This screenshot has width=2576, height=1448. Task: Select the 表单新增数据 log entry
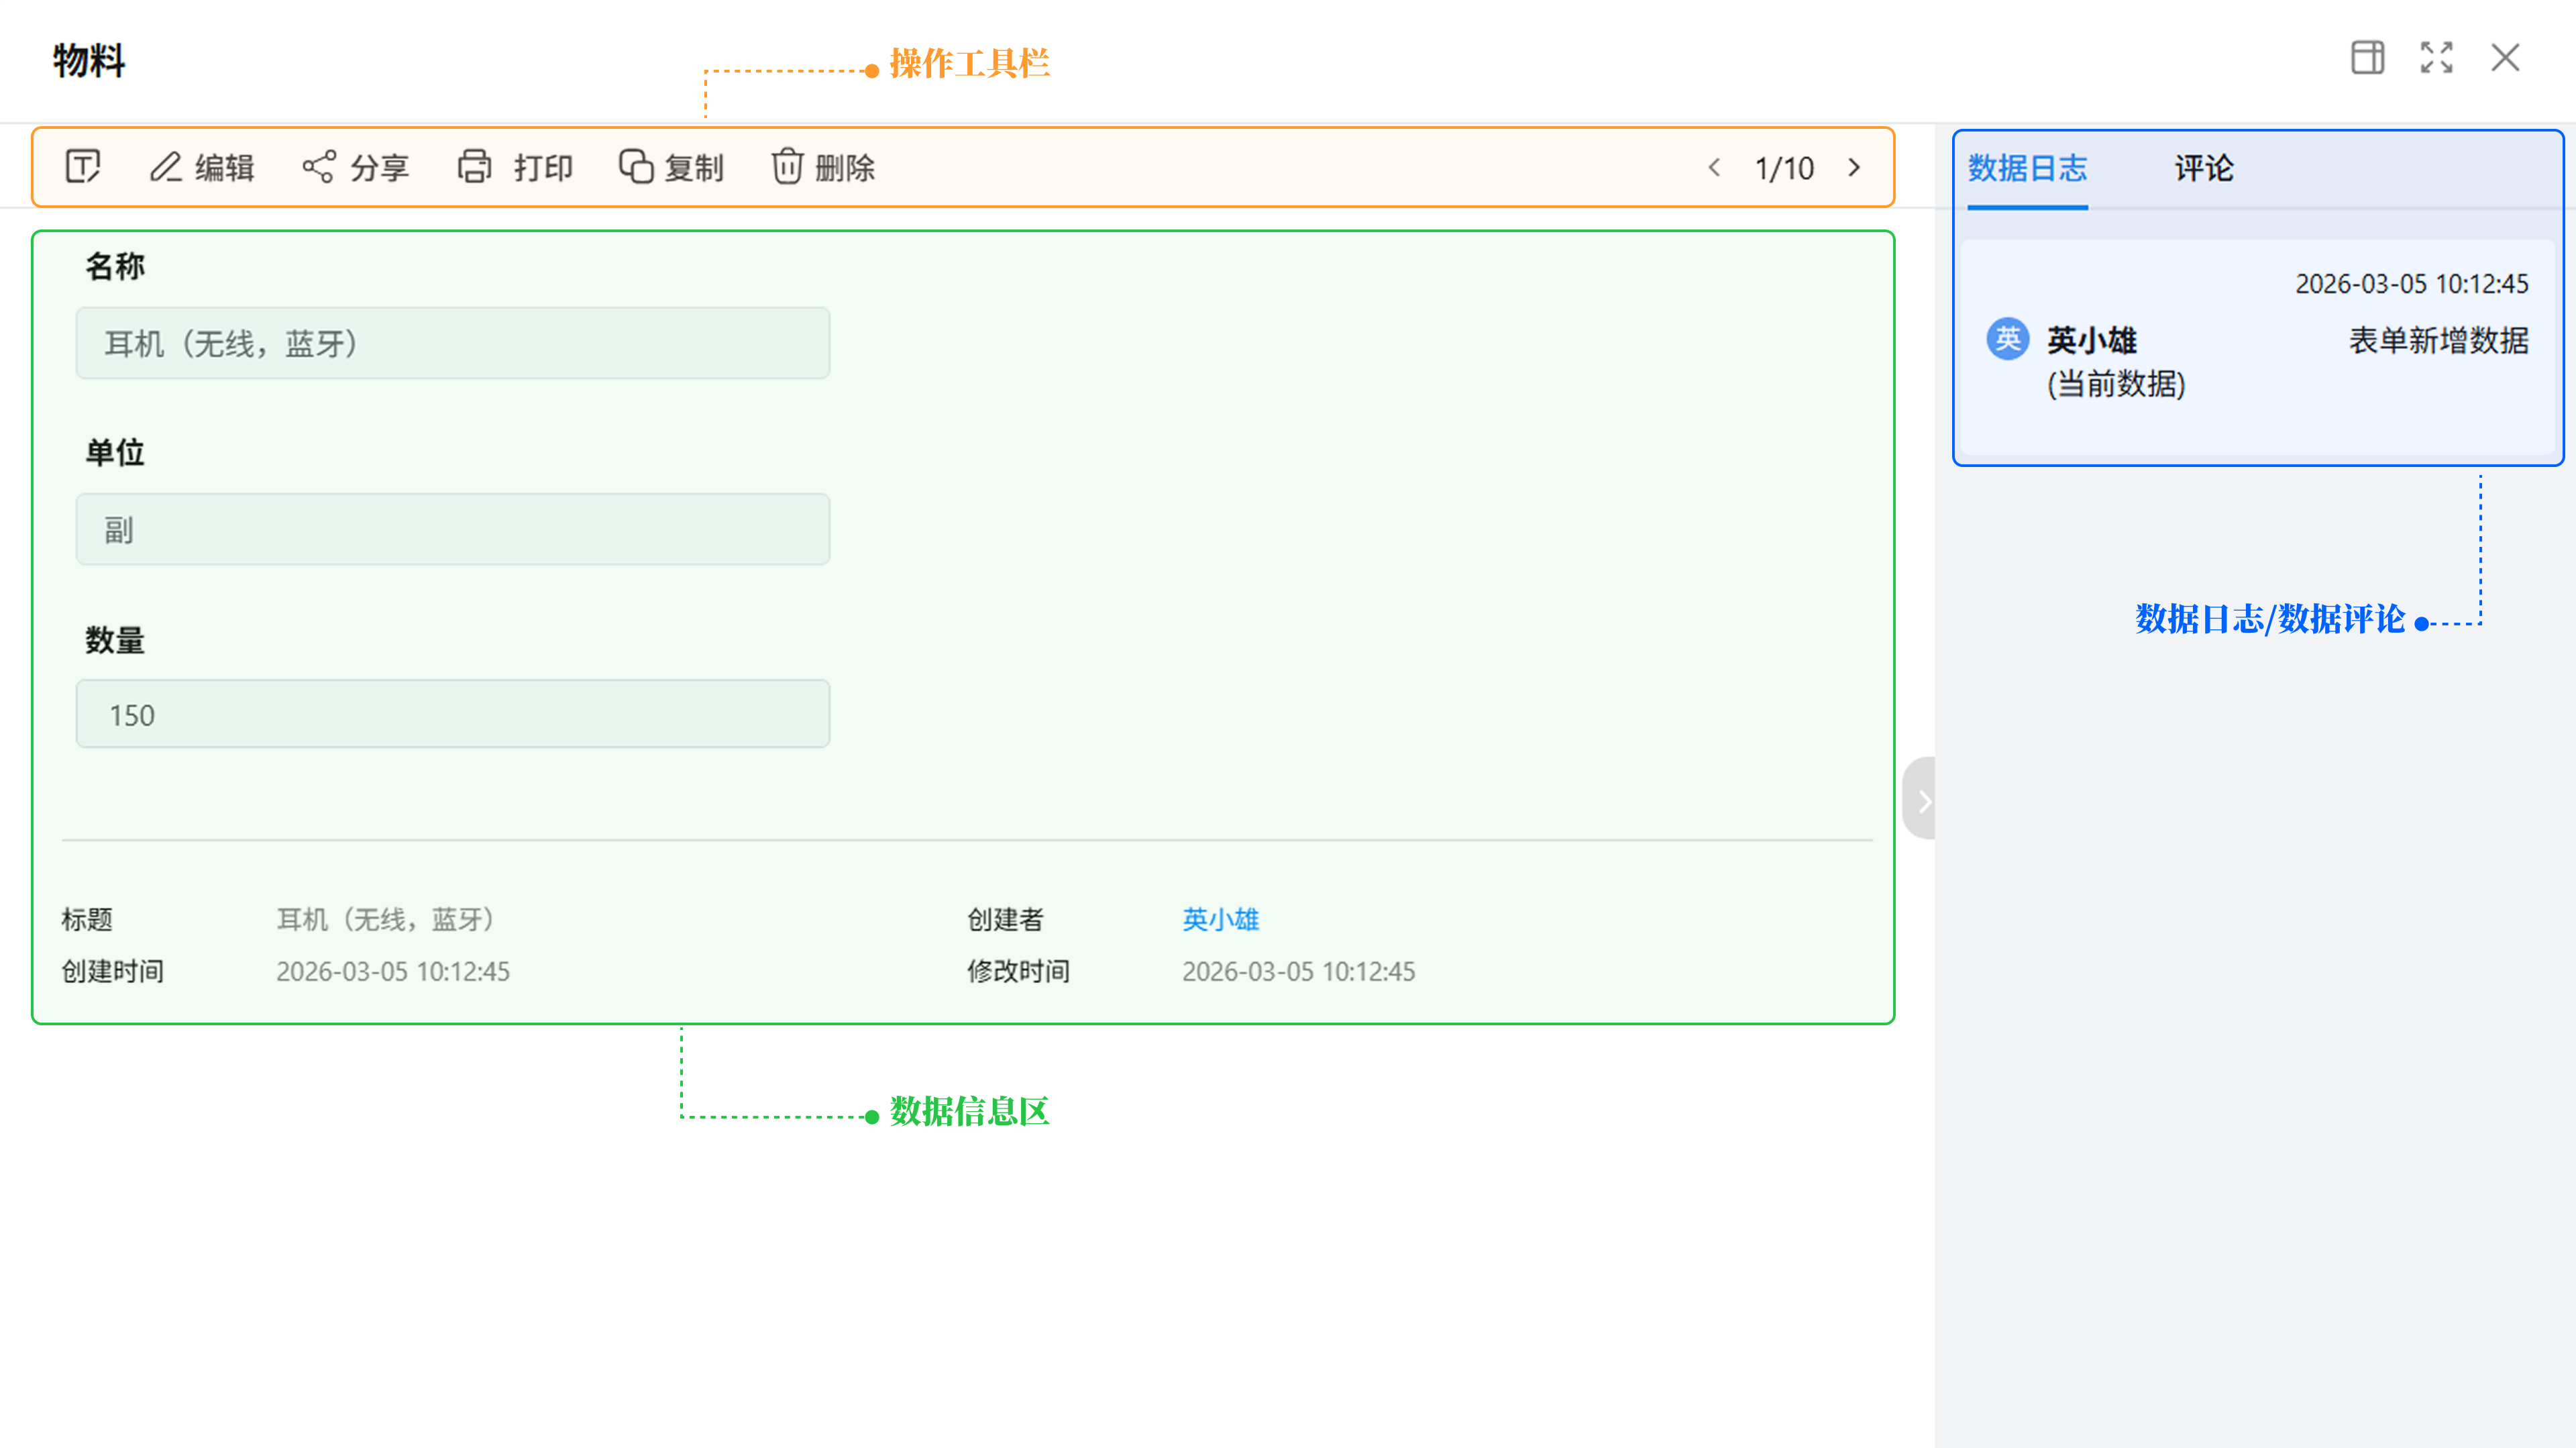[2438, 341]
